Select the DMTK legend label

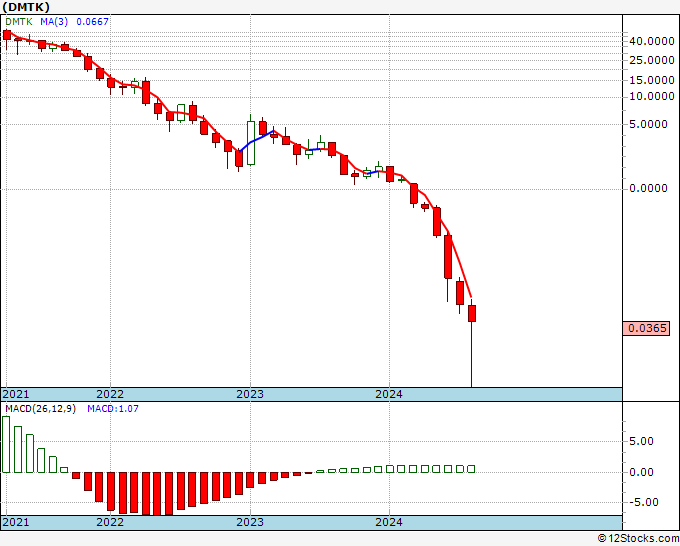[19, 22]
